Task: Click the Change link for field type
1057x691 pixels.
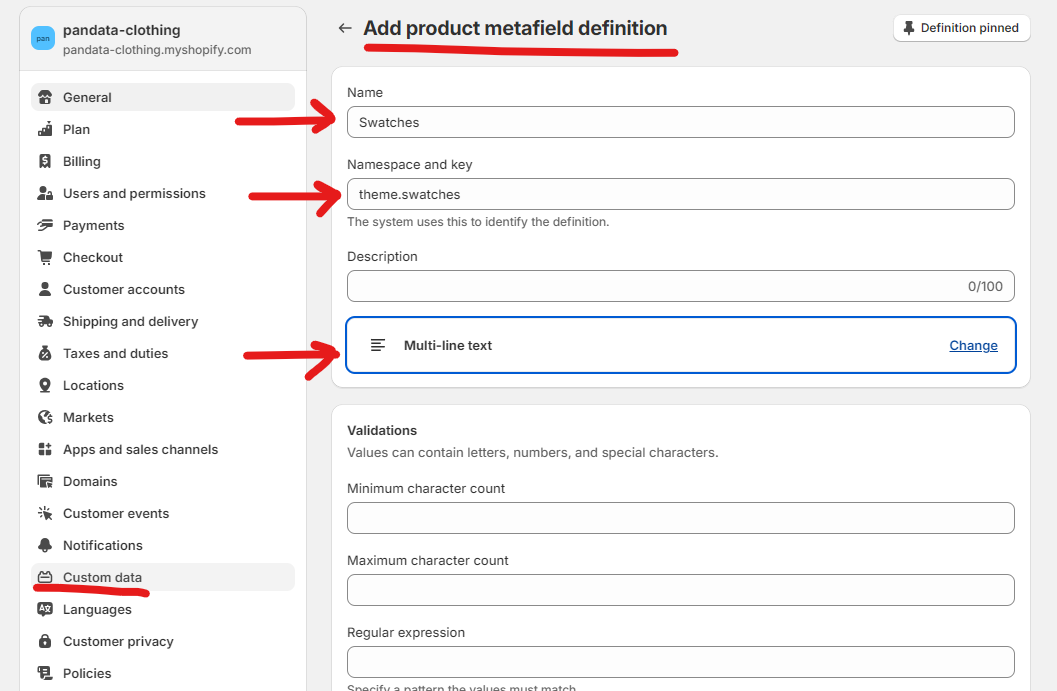Action: pyautogui.click(x=973, y=345)
